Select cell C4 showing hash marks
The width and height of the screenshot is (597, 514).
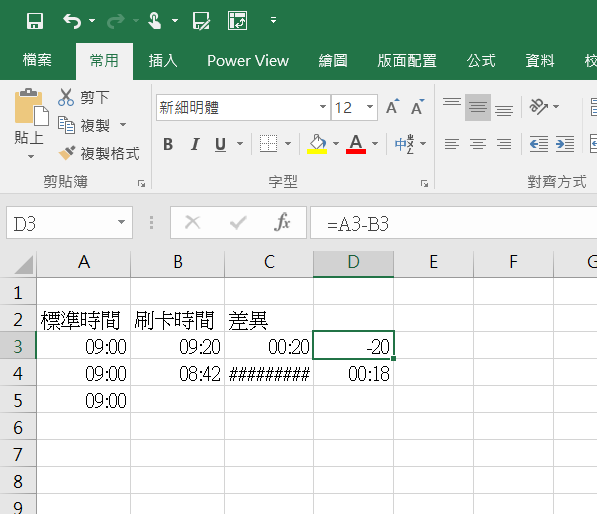(269, 373)
